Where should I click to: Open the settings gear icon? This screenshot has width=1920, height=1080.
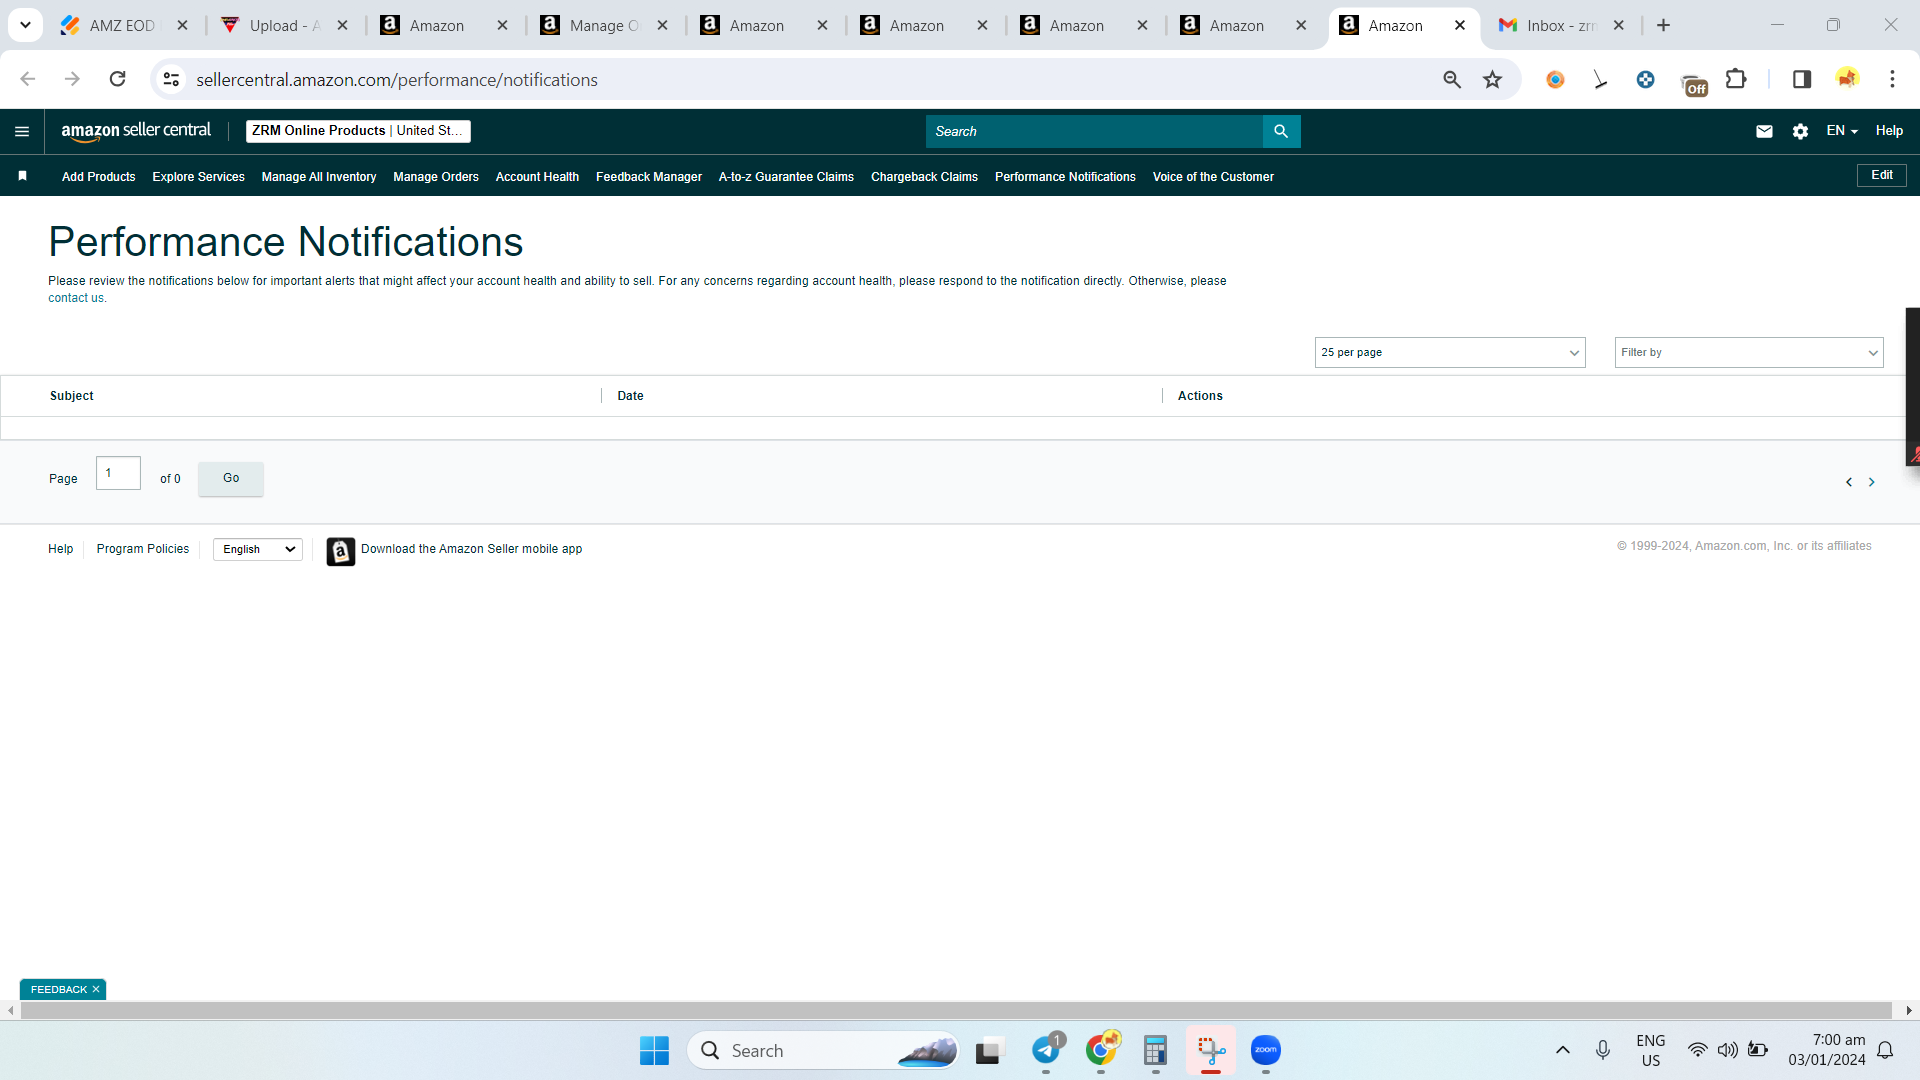point(1800,131)
